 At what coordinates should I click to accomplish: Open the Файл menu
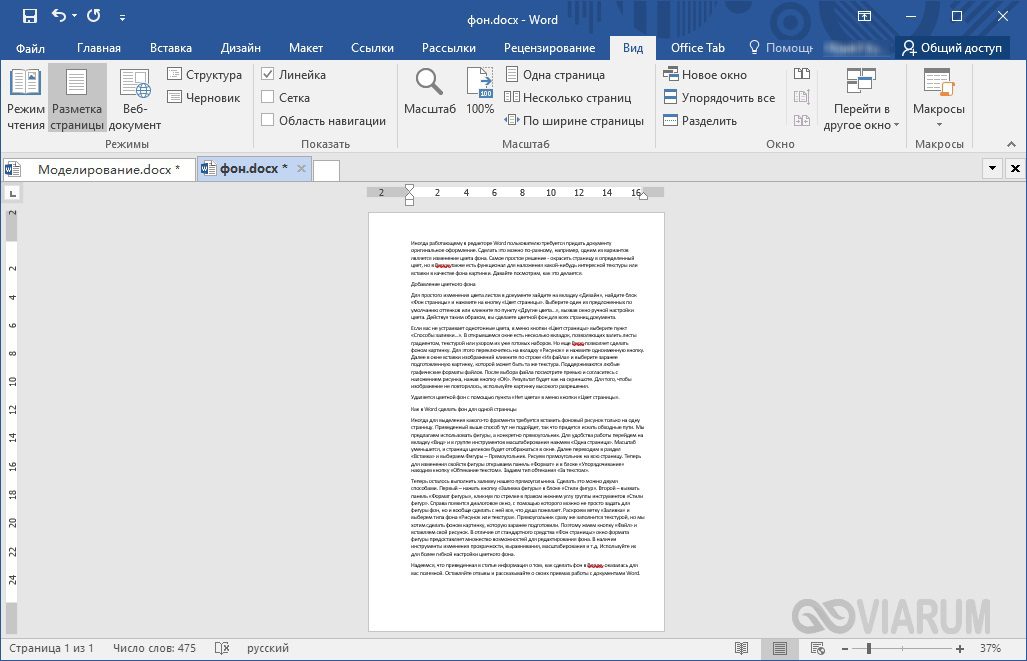30,48
